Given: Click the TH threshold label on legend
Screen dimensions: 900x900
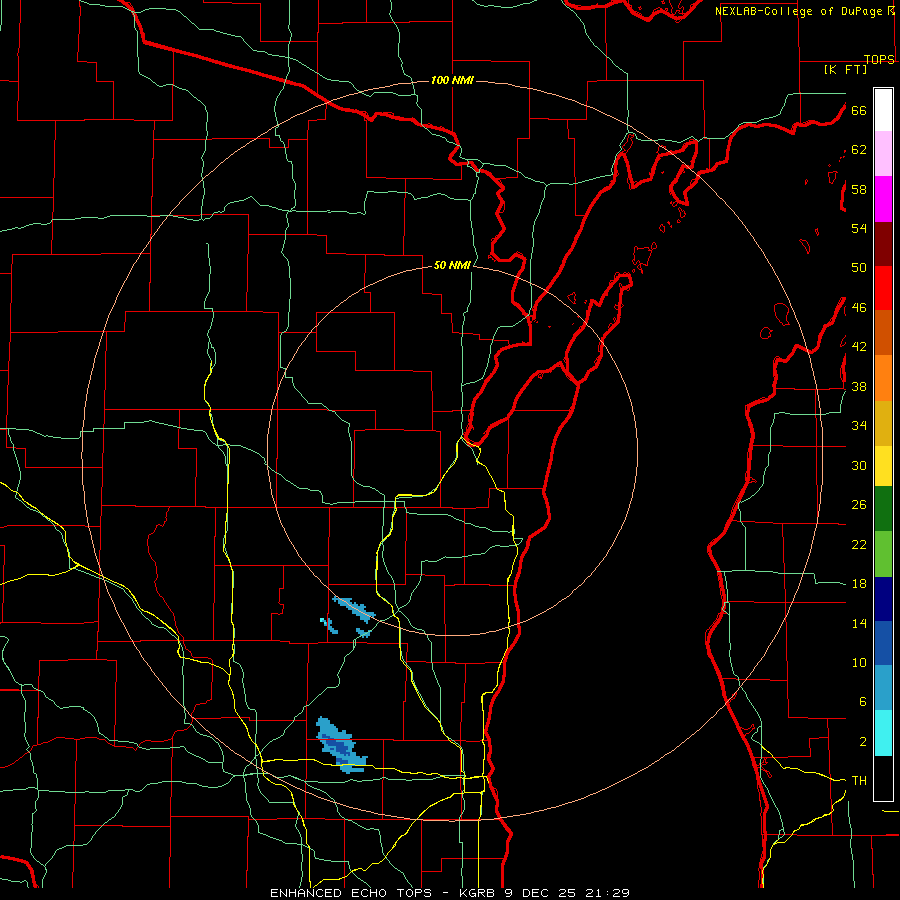Looking at the screenshot, I should (859, 781).
